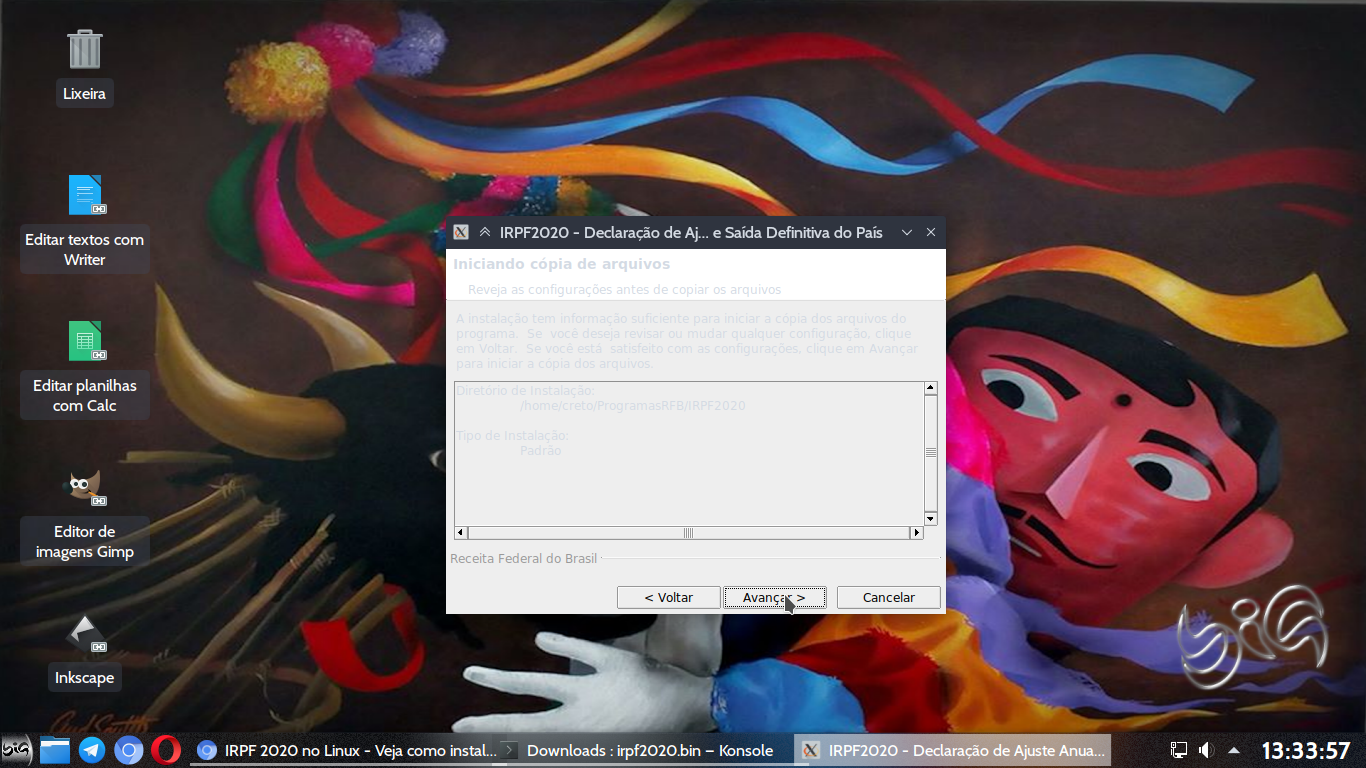Cancel the installation with Cancelar
This screenshot has height=768, width=1366.
coord(888,597)
